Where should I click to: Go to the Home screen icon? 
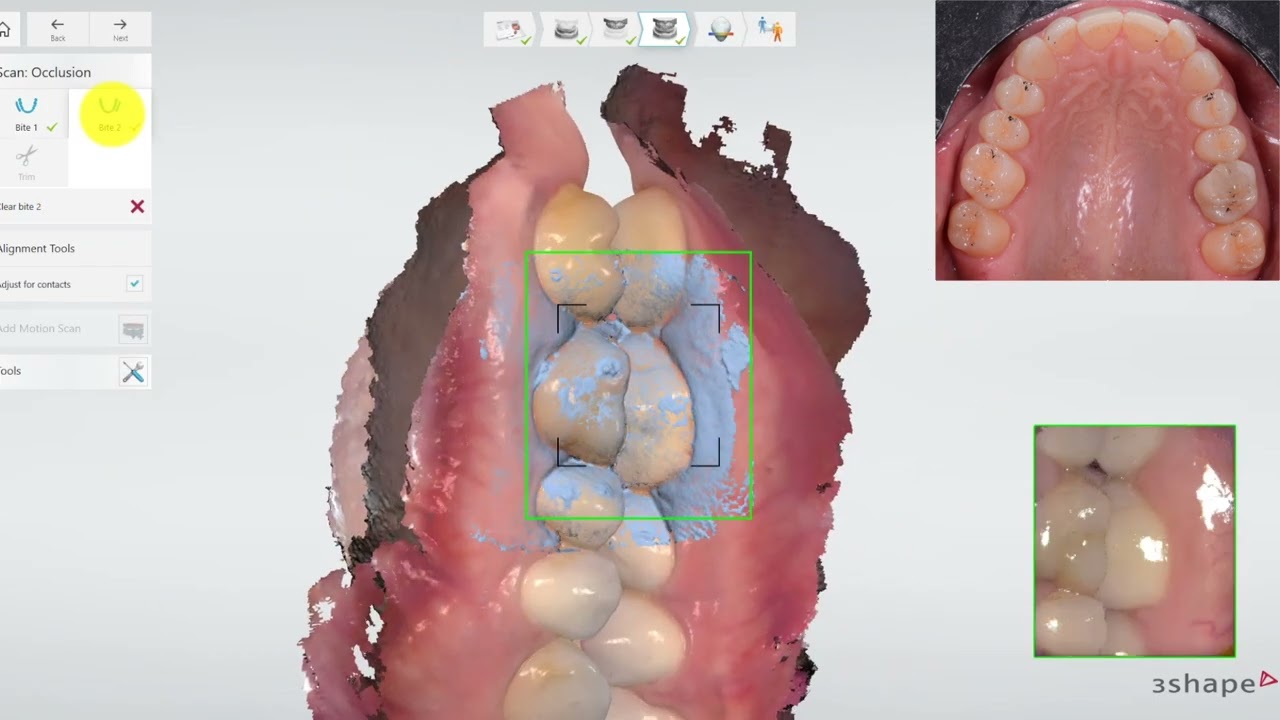(x=5, y=29)
